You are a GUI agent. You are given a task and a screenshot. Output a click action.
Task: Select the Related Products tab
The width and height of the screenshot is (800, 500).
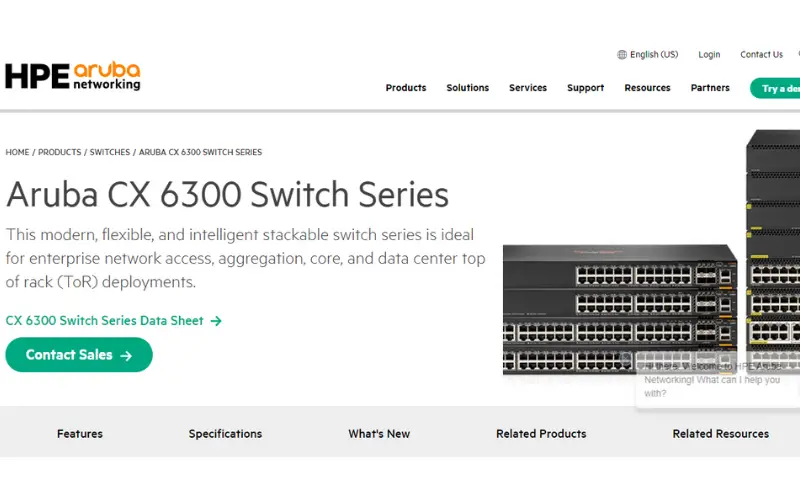(x=541, y=434)
